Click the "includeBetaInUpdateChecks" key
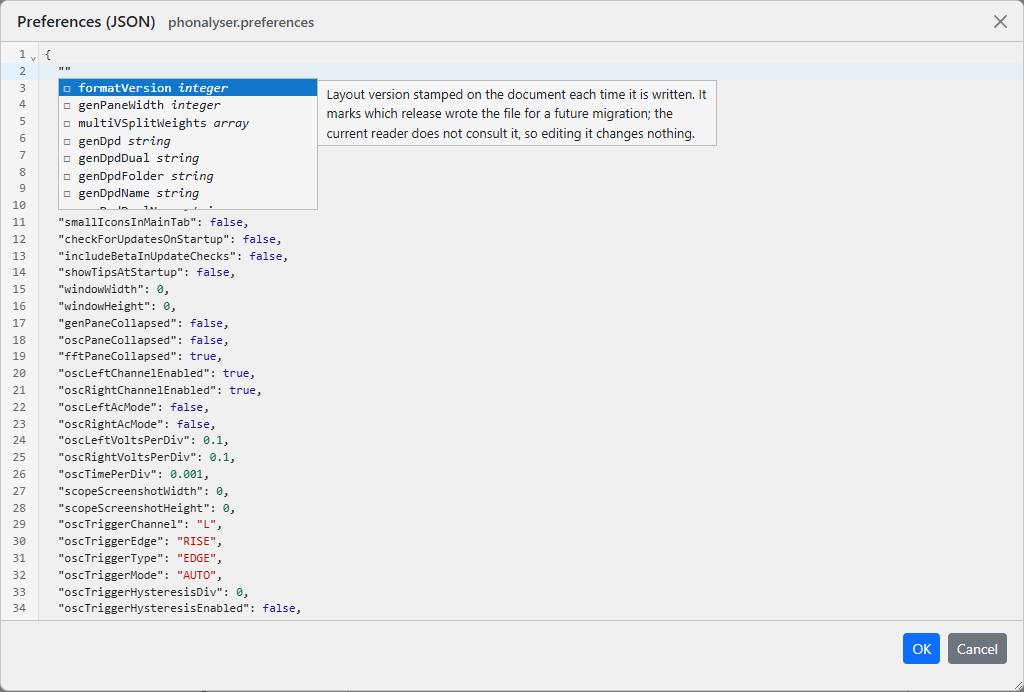Viewport: 1024px width, 692px height. 147,256
